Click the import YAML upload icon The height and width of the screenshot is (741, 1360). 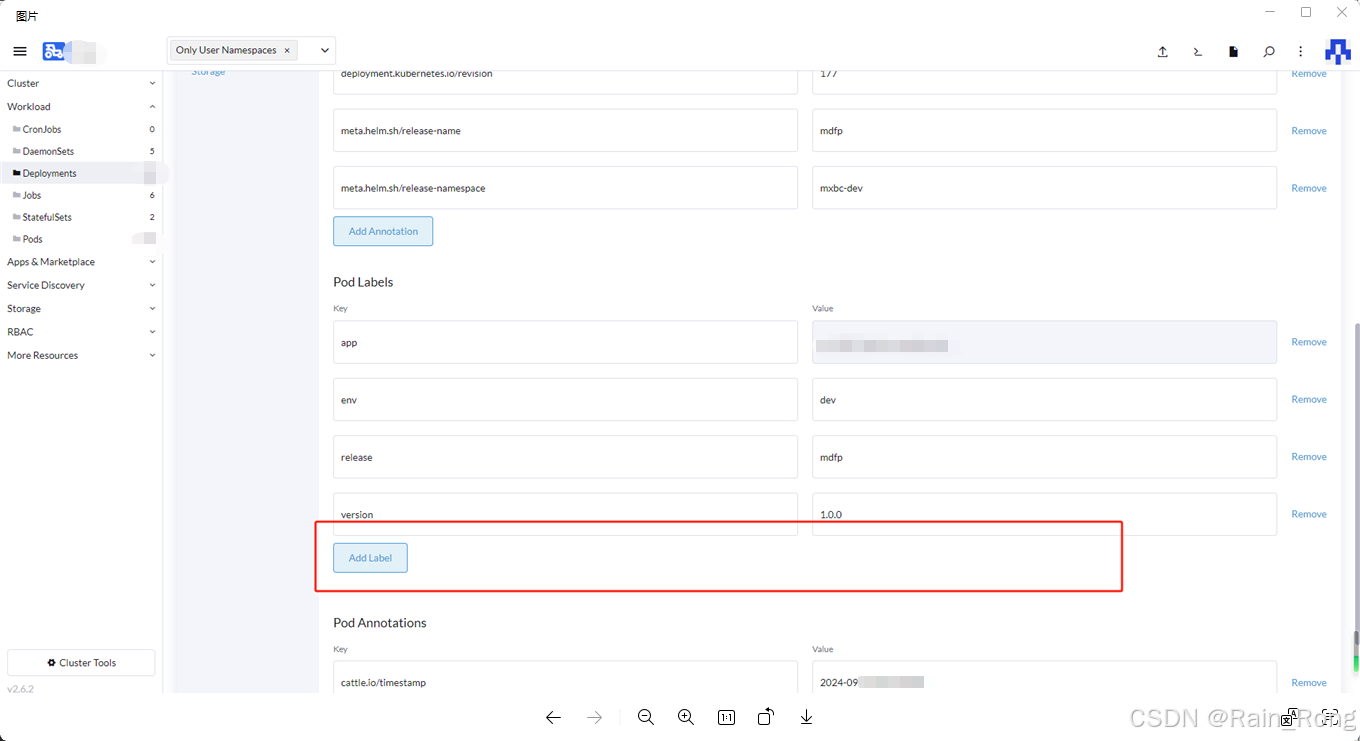[x=1162, y=51]
